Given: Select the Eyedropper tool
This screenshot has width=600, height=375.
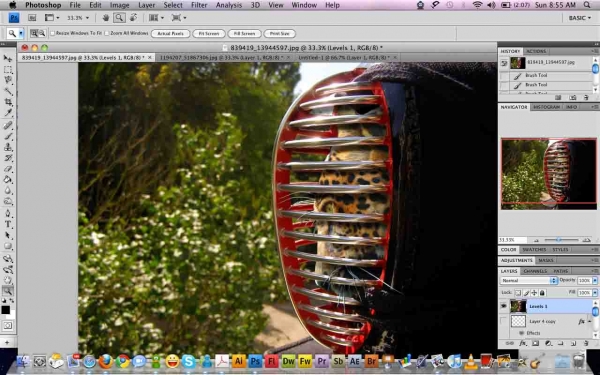Looking at the screenshot, I should [x=8, y=112].
